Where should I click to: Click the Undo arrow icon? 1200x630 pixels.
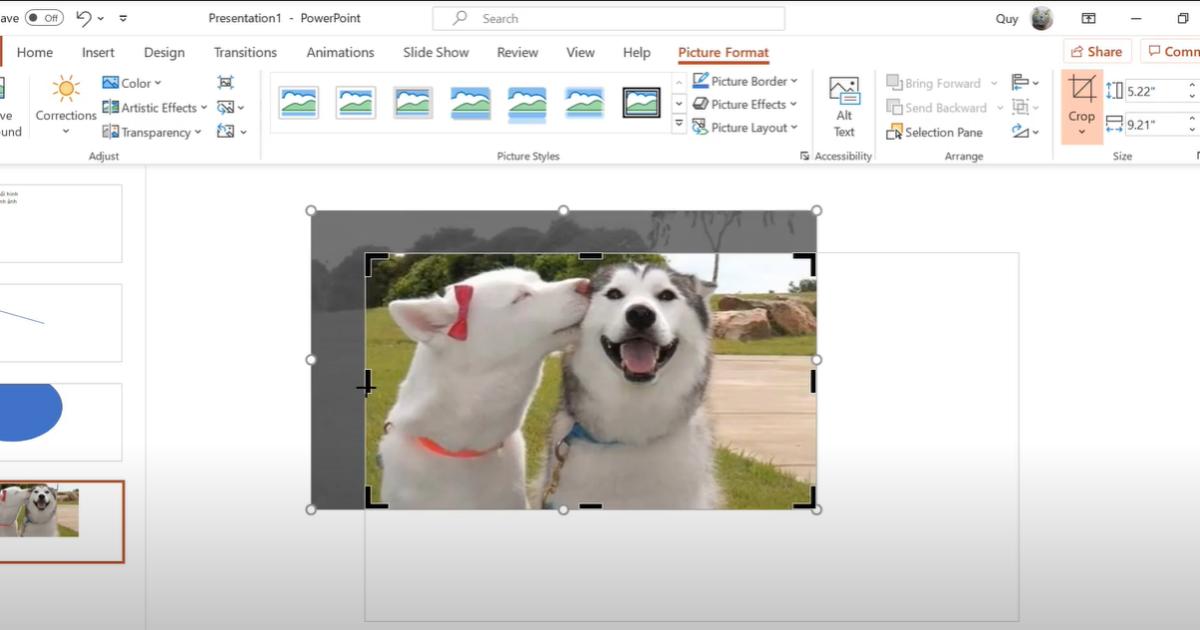[x=84, y=18]
